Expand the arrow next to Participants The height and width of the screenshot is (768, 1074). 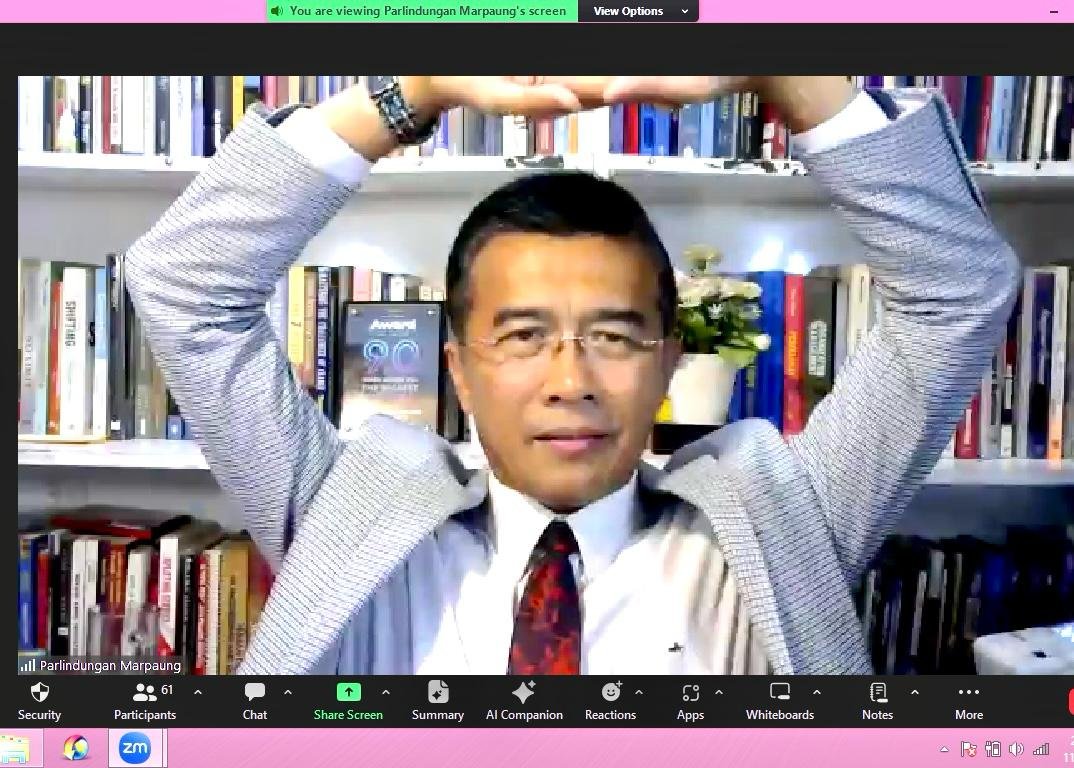pos(198,692)
